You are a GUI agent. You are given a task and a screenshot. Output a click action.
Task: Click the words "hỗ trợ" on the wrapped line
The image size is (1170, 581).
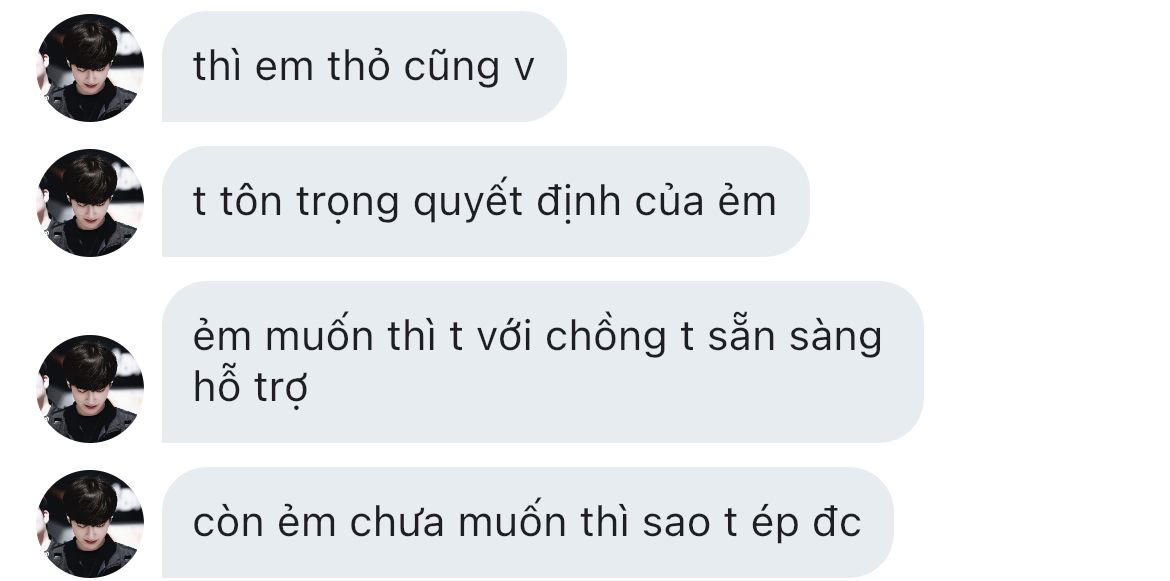click(x=251, y=389)
